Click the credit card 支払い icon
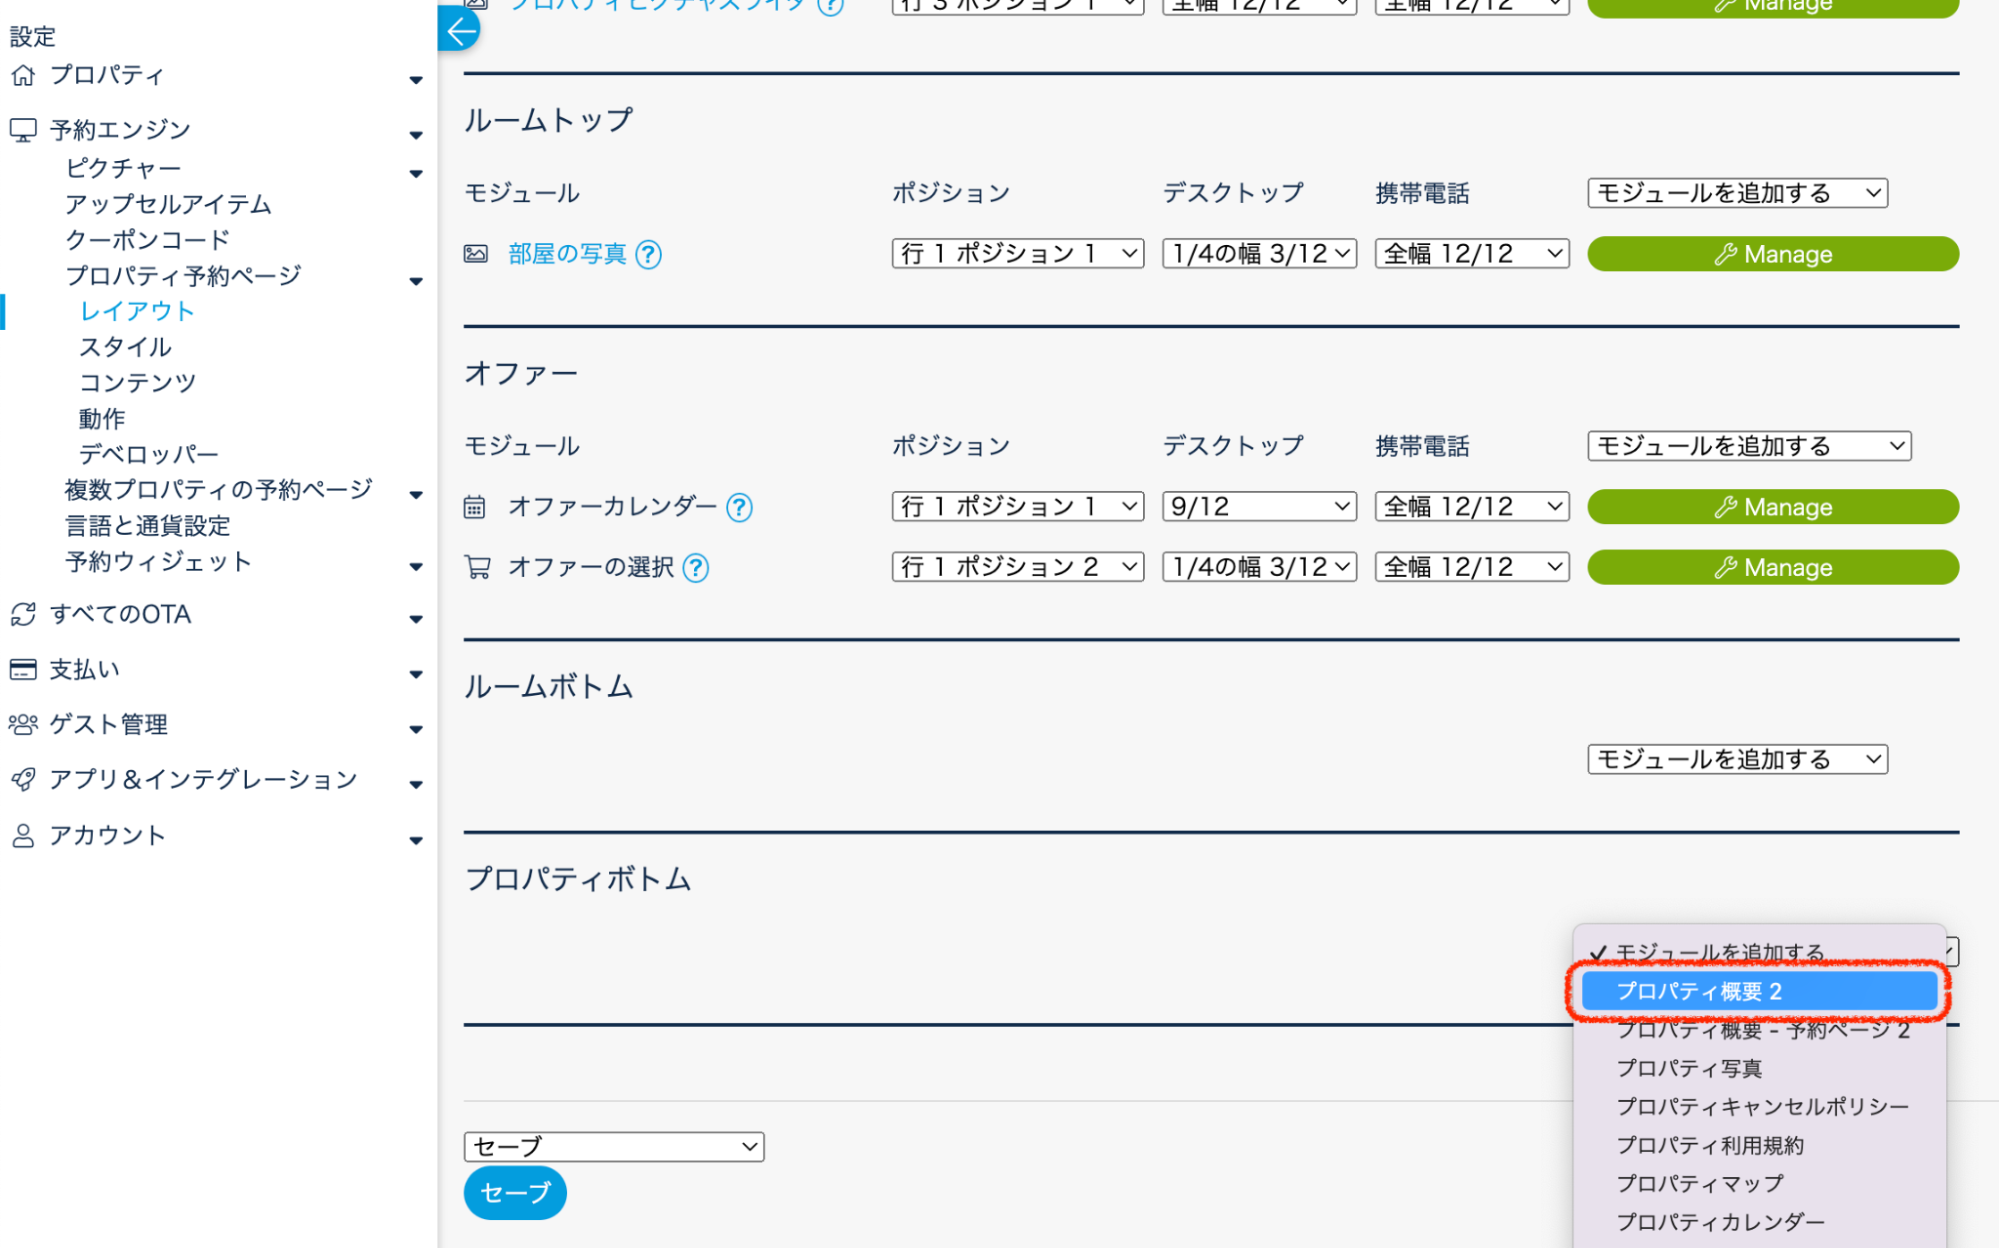Viewport: 1999px width, 1249px height. pyautogui.click(x=23, y=670)
